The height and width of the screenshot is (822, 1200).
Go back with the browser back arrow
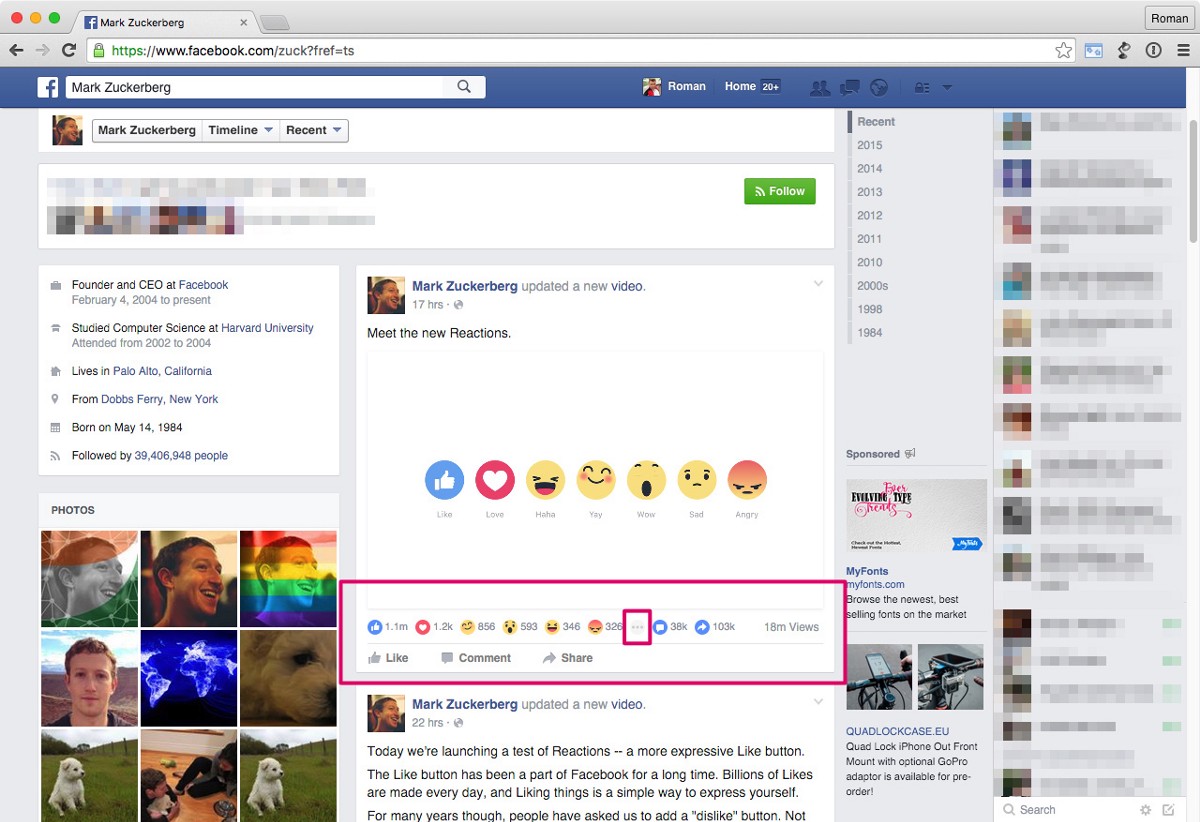coord(16,50)
